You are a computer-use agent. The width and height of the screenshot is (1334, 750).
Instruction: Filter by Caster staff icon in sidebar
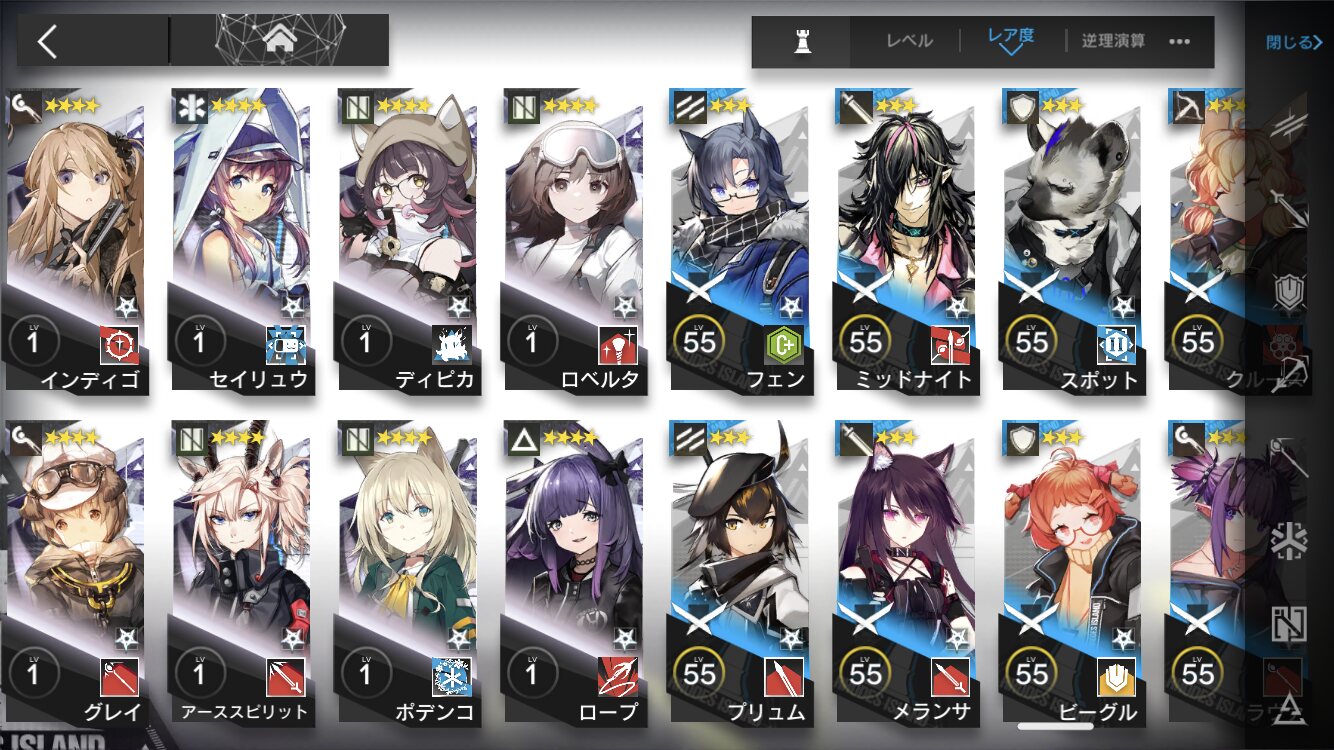click(1290, 458)
